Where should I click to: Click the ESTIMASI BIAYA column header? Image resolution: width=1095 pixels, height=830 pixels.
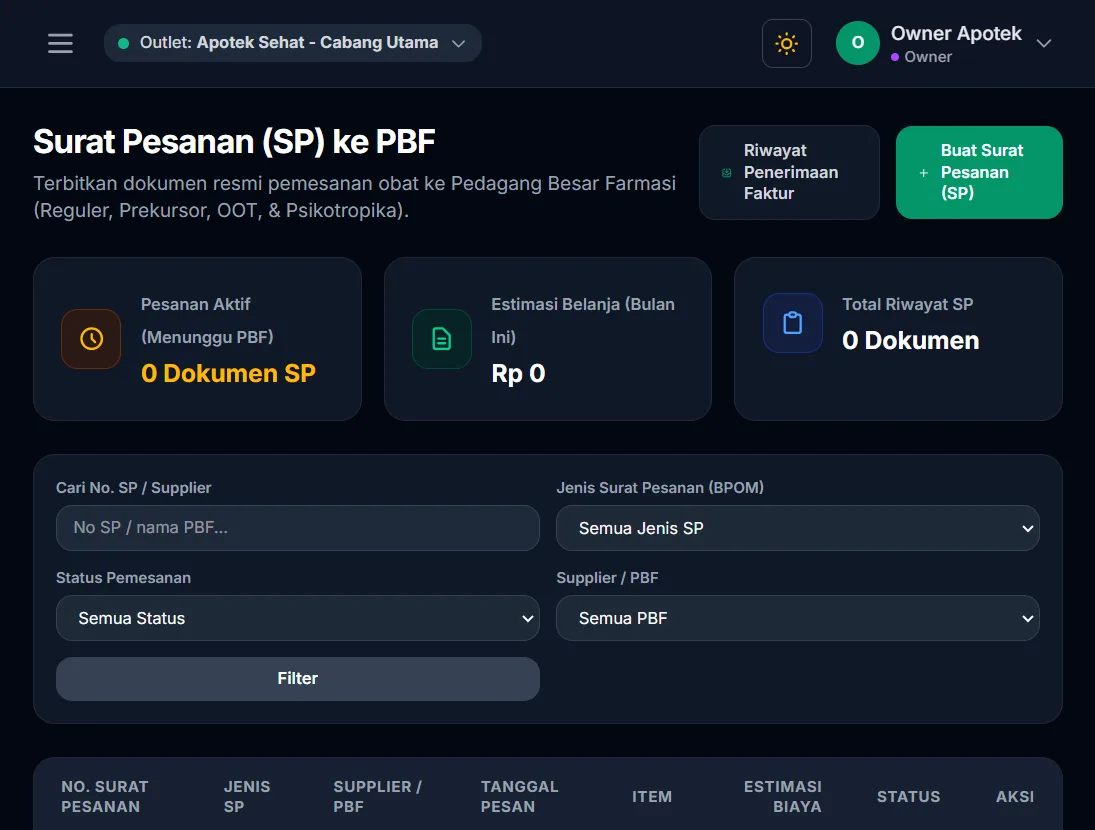coord(782,796)
